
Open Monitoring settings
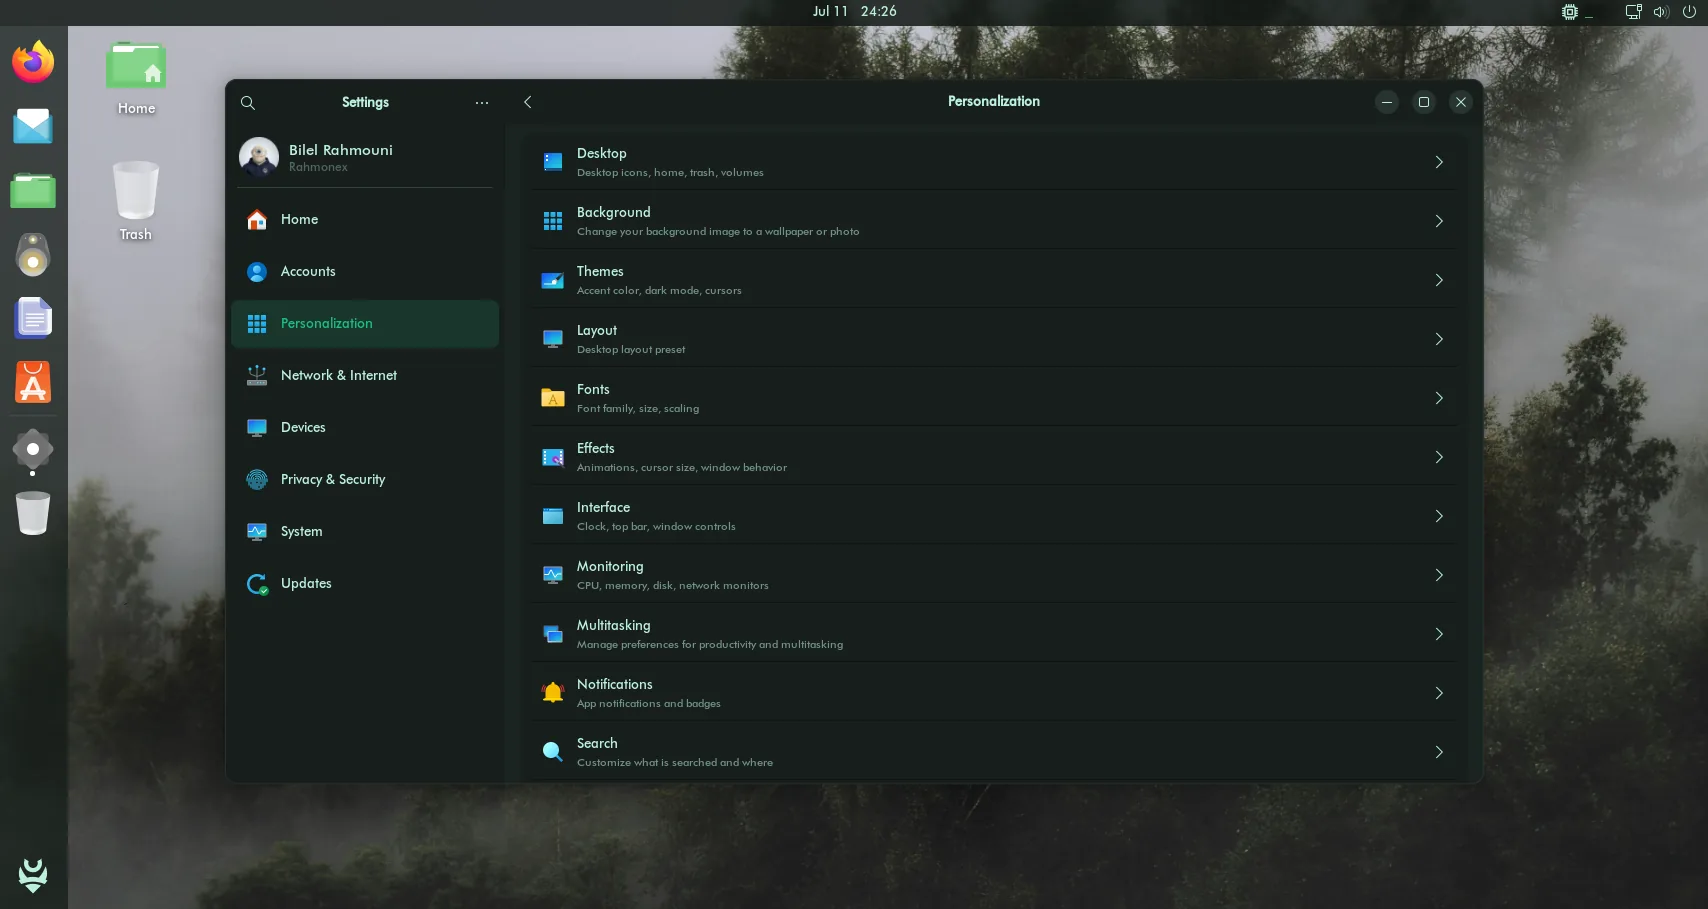pos(994,575)
